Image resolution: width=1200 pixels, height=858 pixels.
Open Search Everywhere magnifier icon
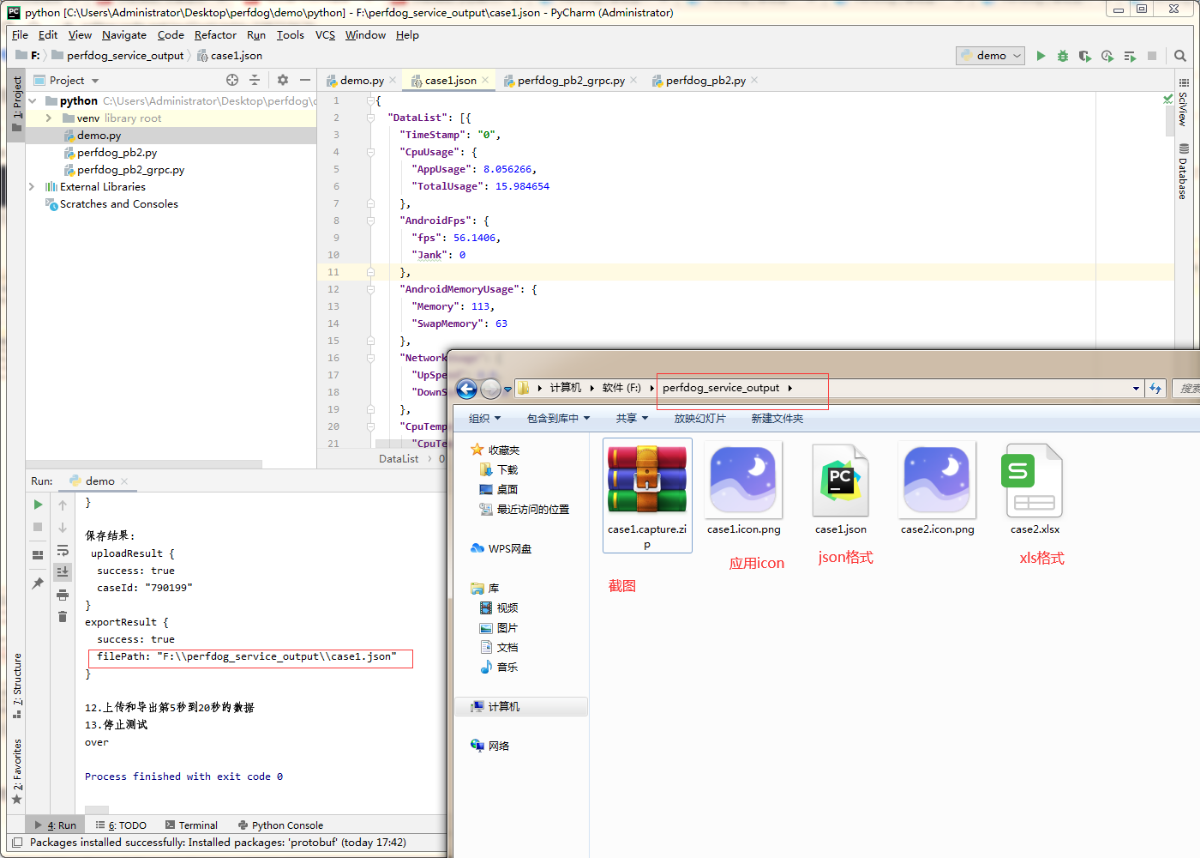pyautogui.click(x=1181, y=56)
